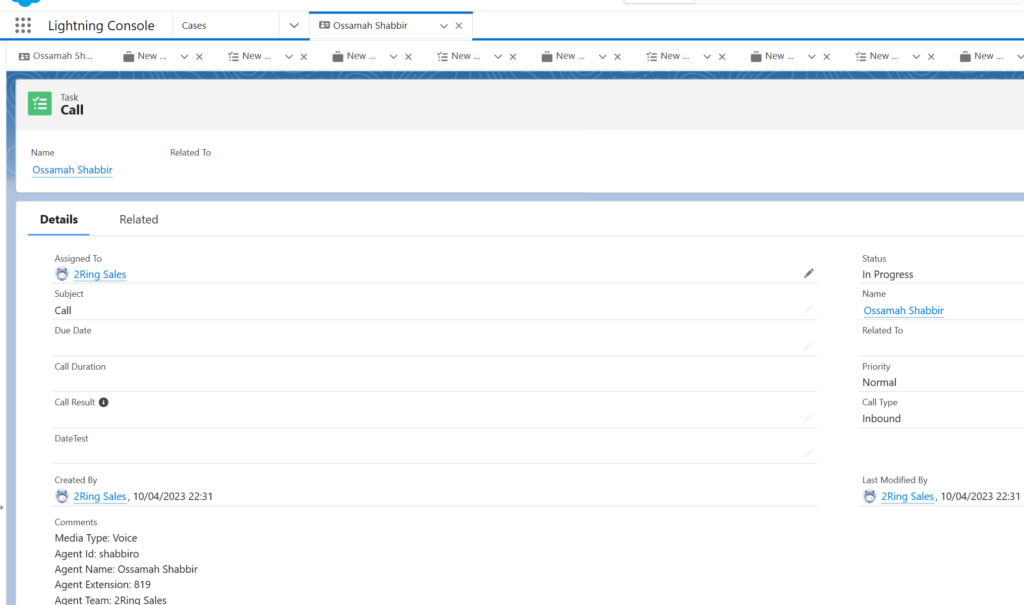Image resolution: width=1024 pixels, height=605 pixels.
Task: Click the Lightning Console app name
Action: point(101,25)
